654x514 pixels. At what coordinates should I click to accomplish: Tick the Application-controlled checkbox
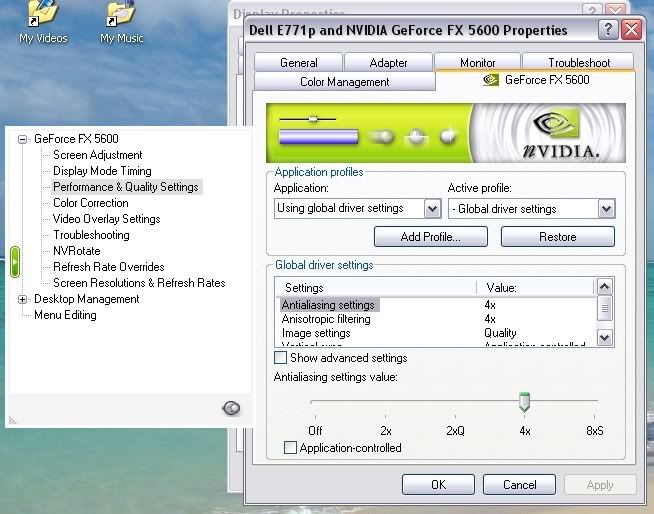click(x=291, y=448)
